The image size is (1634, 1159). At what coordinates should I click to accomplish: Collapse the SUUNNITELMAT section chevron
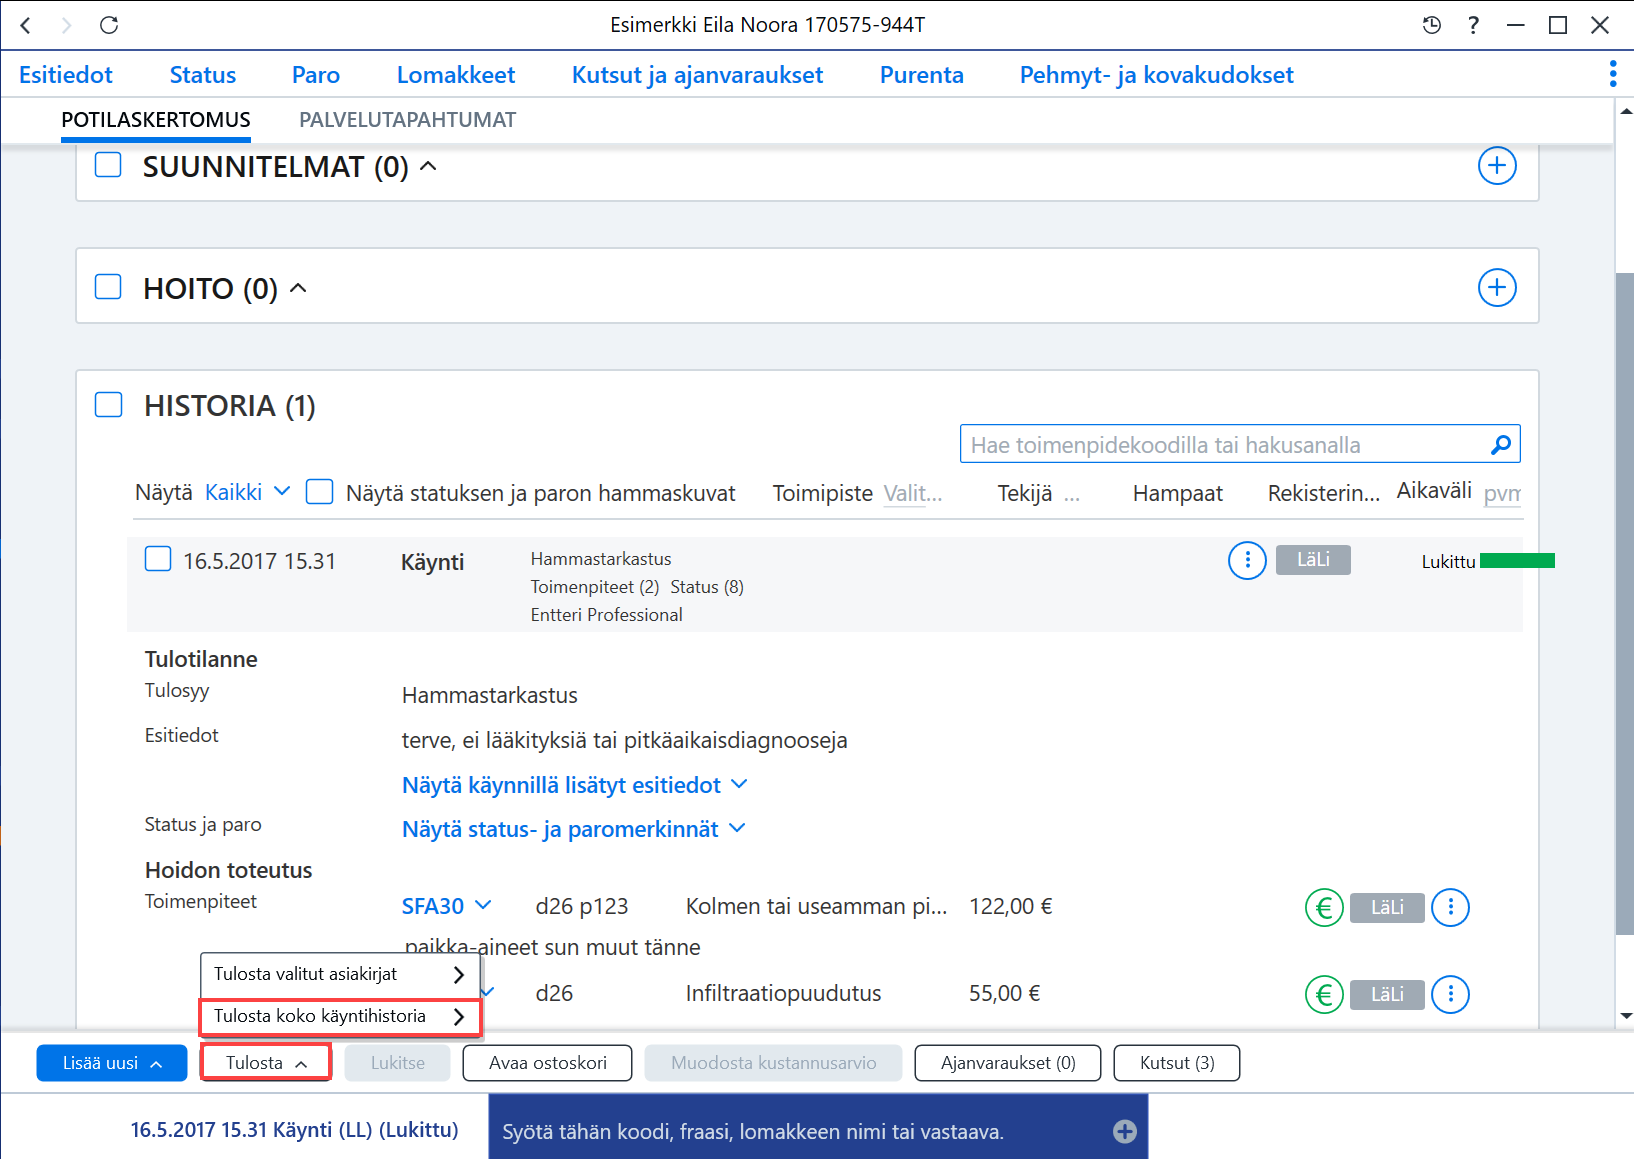tap(428, 166)
